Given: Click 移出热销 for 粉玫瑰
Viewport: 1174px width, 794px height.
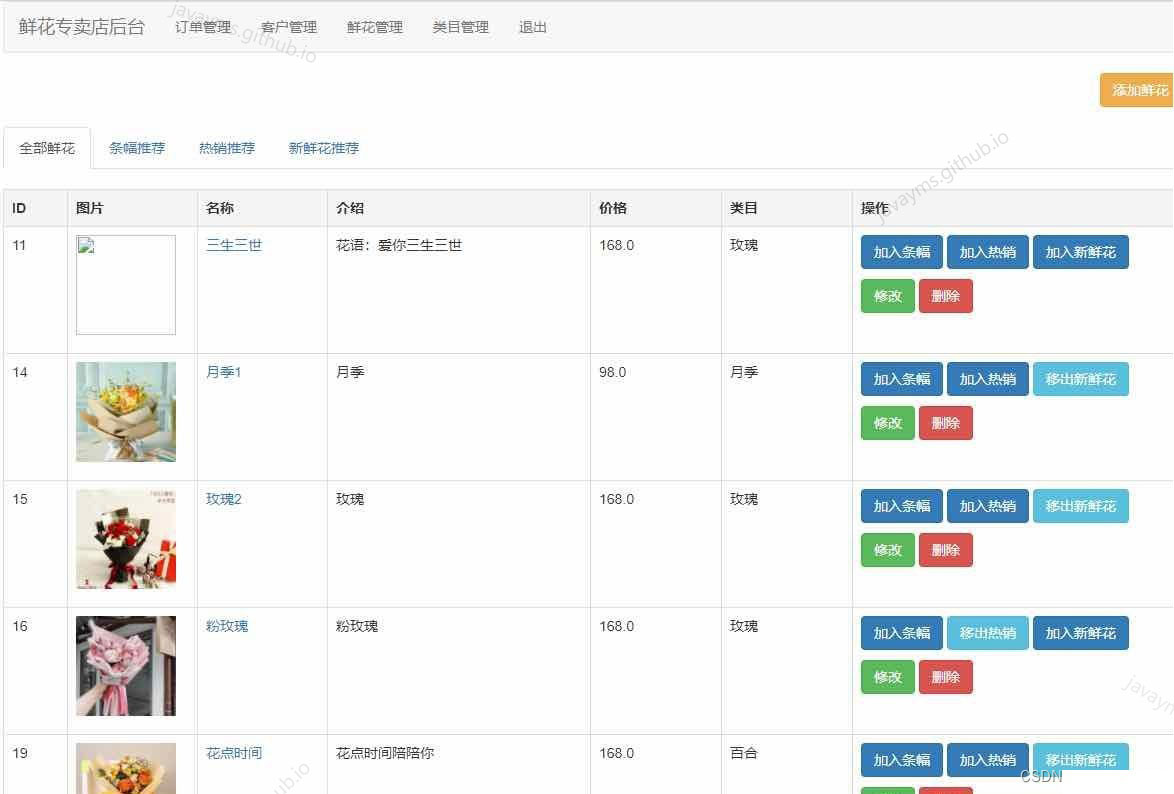Looking at the screenshot, I should (x=987, y=632).
